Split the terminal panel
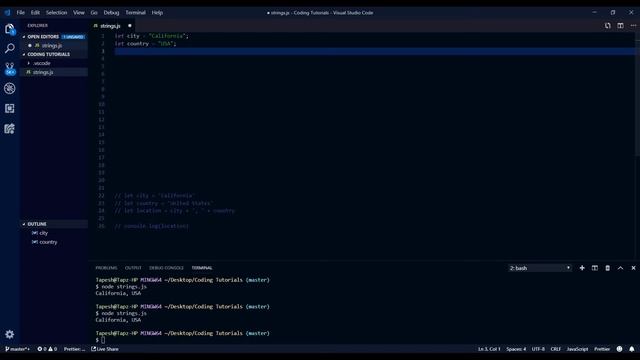The image size is (640, 360). (595, 268)
